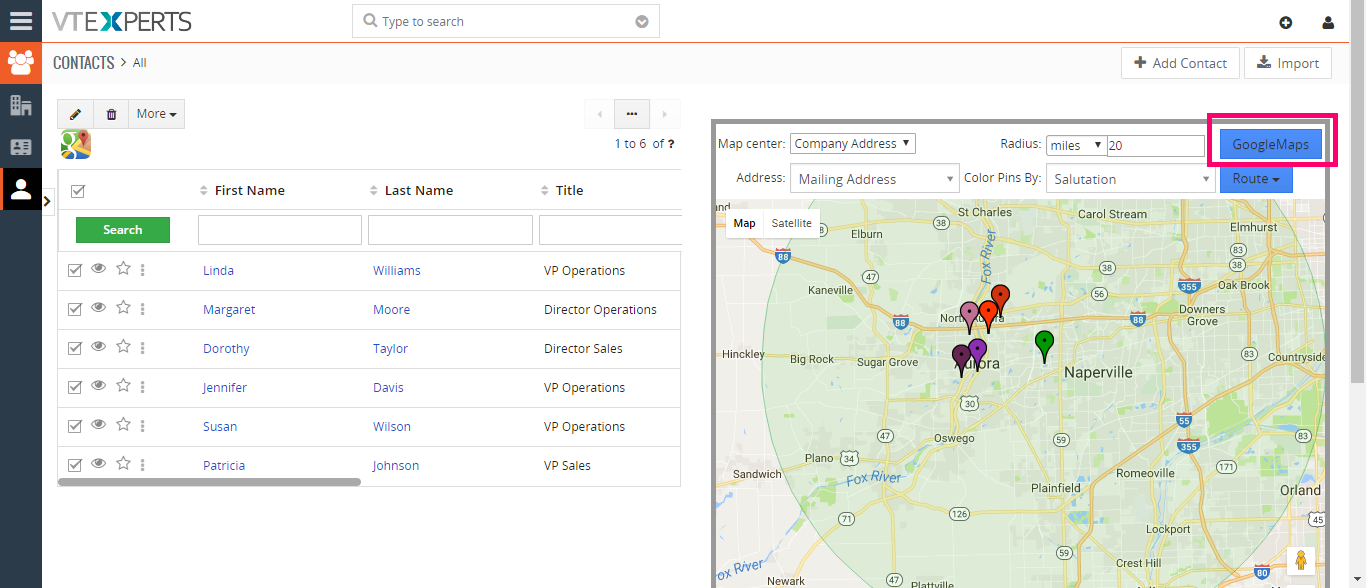Select the person icon in the sidebar
Viewport: 1366px width, 588px height.
coord(21,189)
